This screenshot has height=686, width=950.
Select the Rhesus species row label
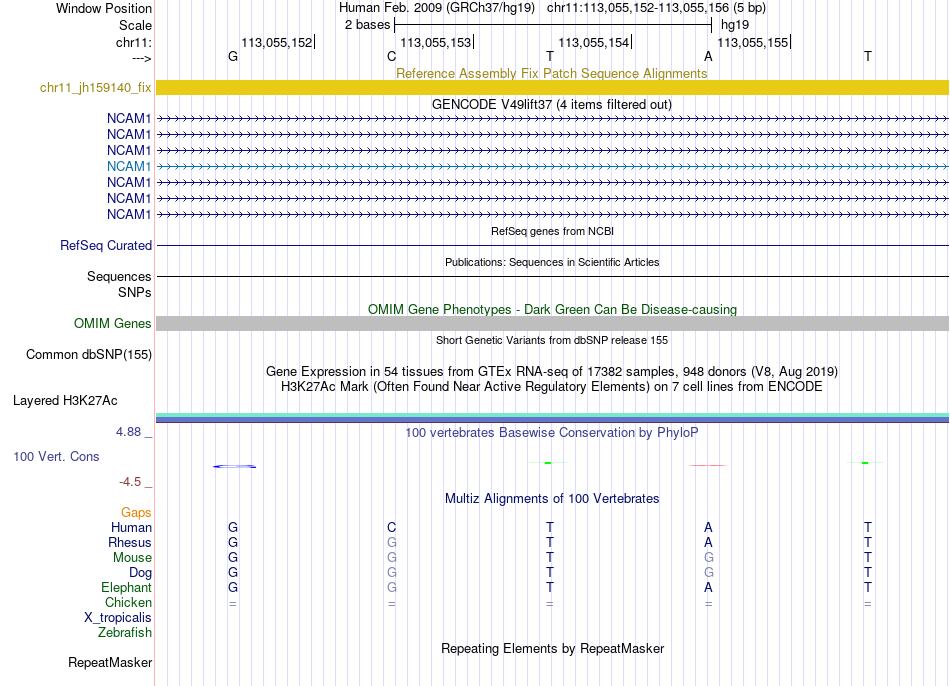click(130, 542)
